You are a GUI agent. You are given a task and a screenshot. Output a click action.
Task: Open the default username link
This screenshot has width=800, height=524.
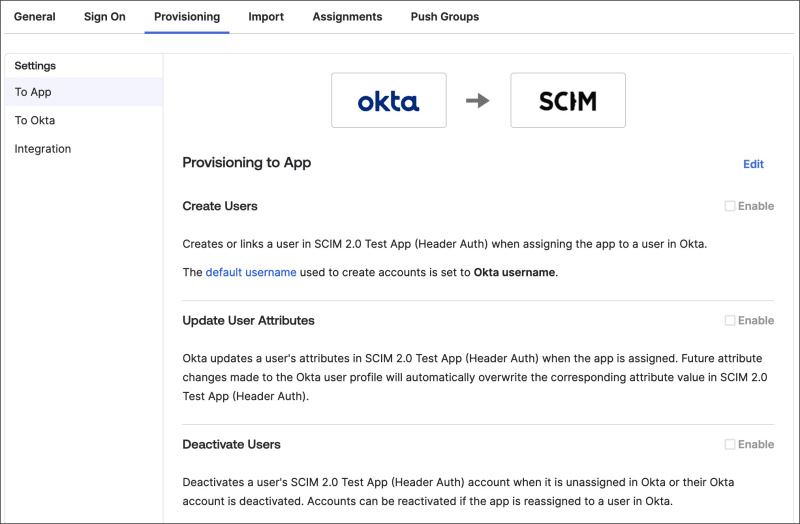coord(251,272)
